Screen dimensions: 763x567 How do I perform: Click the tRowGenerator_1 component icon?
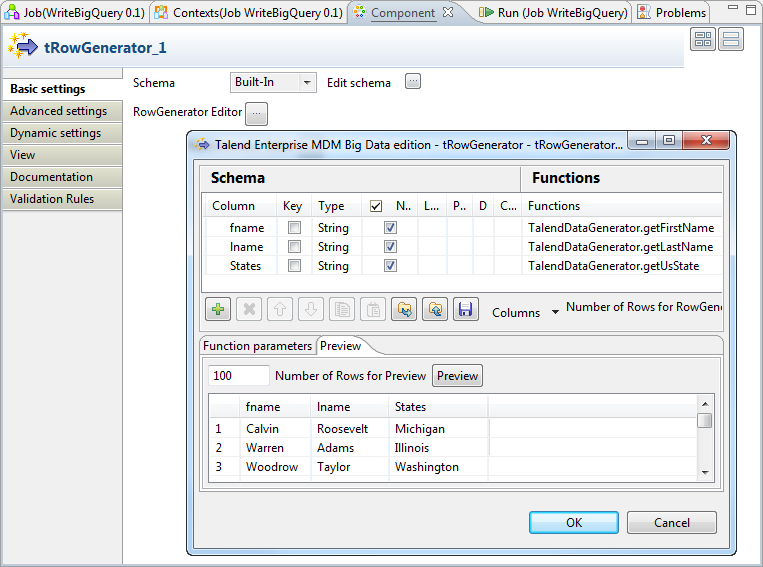[22, 46]
